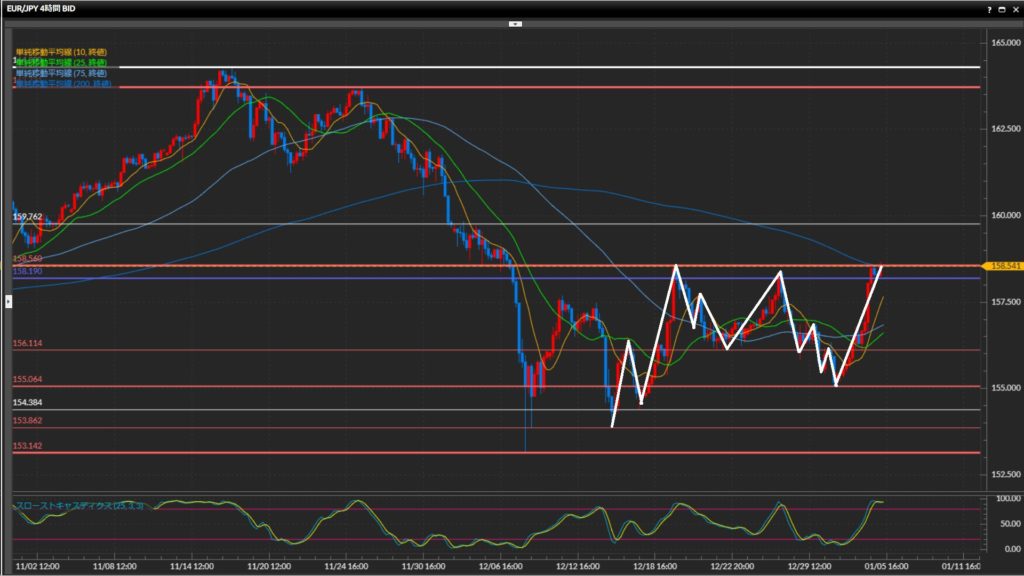Select the SMA (75) indicator label
Viewport: 1024px width, 576px height.
[62, 72]
